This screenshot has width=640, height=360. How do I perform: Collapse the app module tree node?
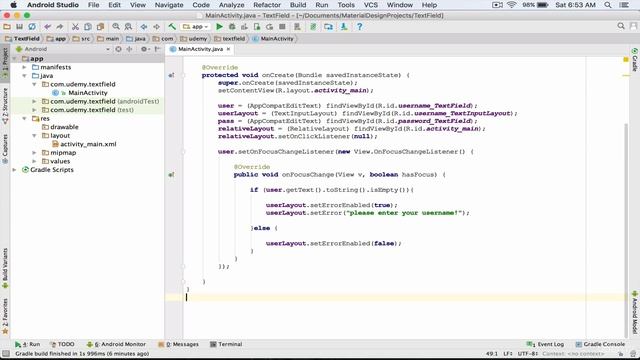(15, 59)
